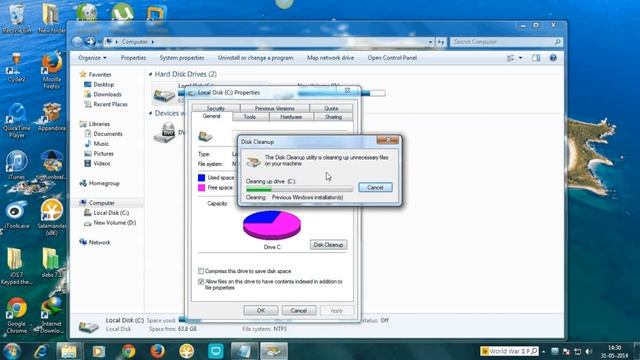Click the drive usage pie chart

point(272,224)
